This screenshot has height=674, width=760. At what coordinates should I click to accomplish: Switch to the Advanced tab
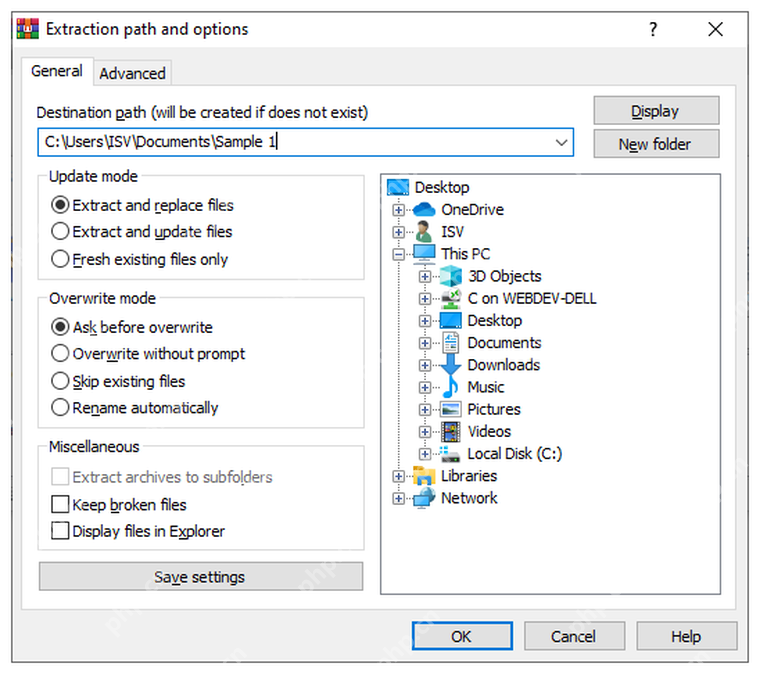(132, 73)
